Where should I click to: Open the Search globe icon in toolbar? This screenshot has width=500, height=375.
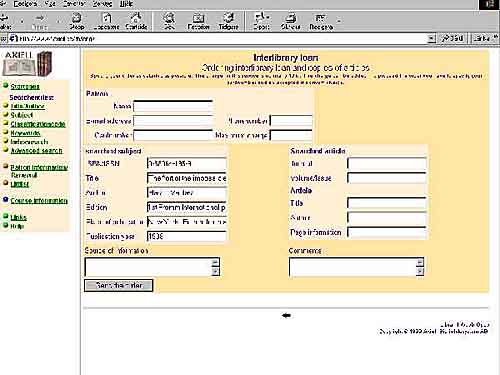(x=169, y=18)
